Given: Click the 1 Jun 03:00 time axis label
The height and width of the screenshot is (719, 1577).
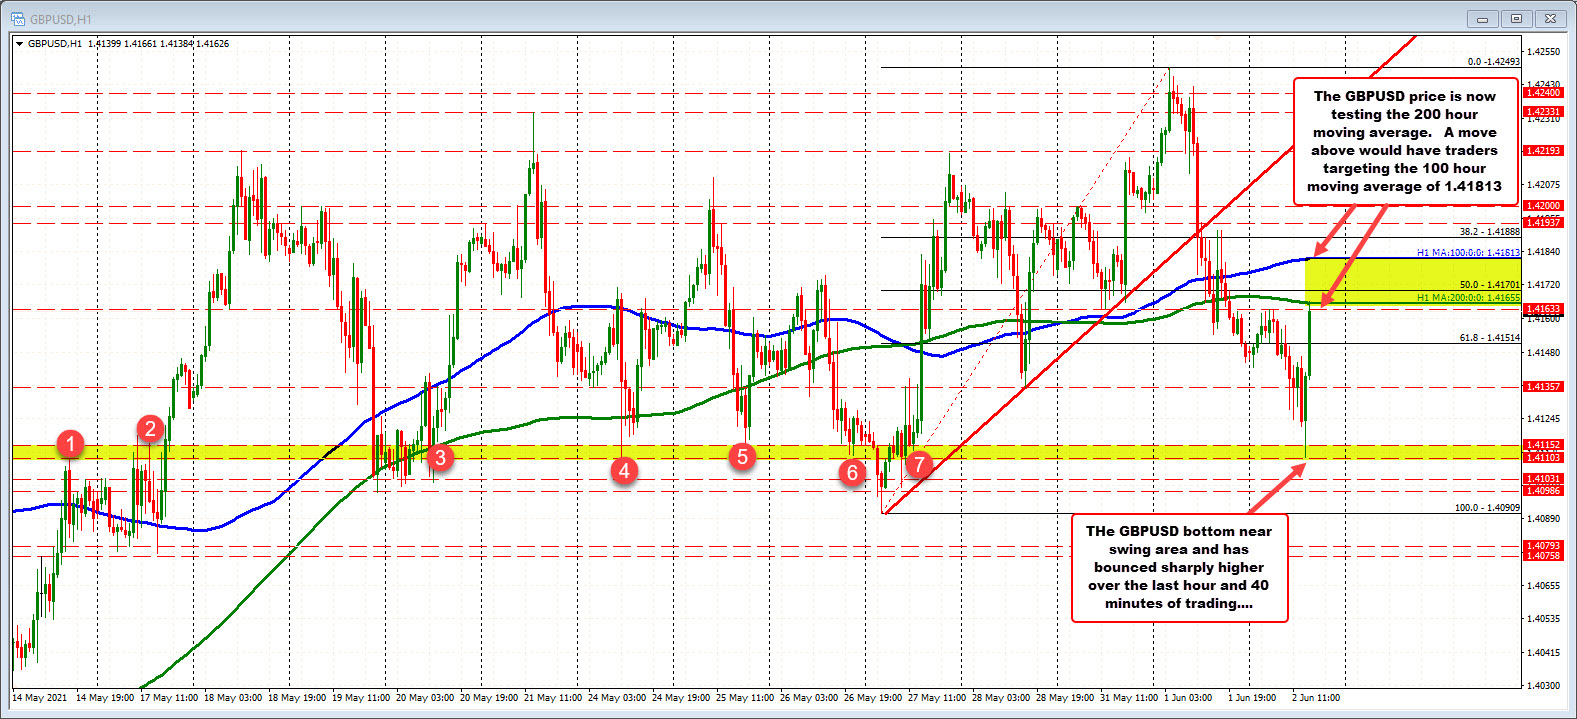Looking at the screenshot, I should 1188,698.
